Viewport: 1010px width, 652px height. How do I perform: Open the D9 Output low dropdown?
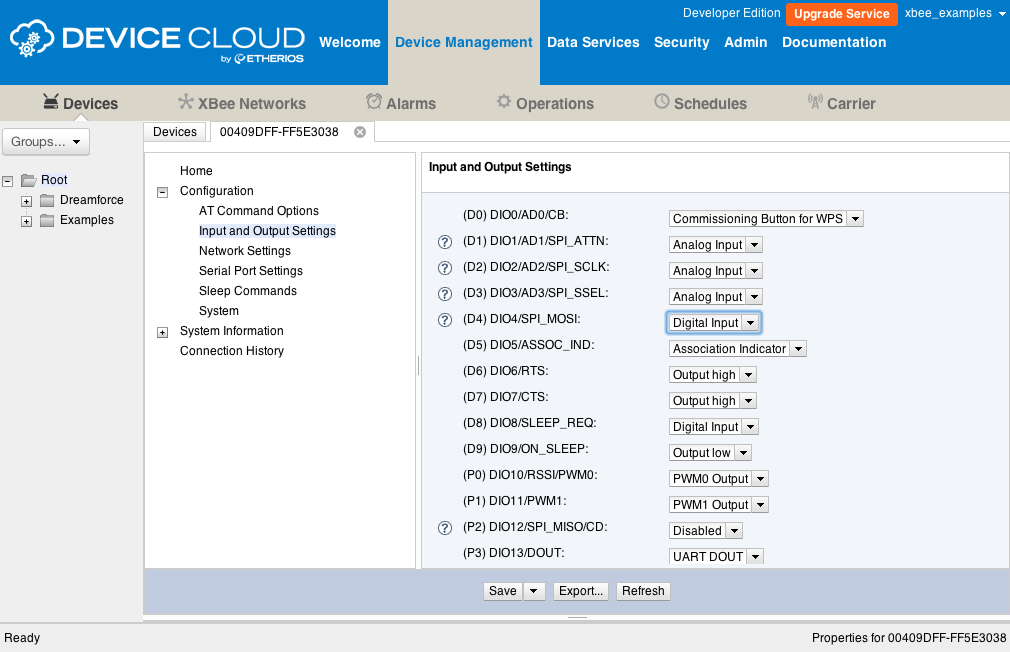tap(710, 452)
